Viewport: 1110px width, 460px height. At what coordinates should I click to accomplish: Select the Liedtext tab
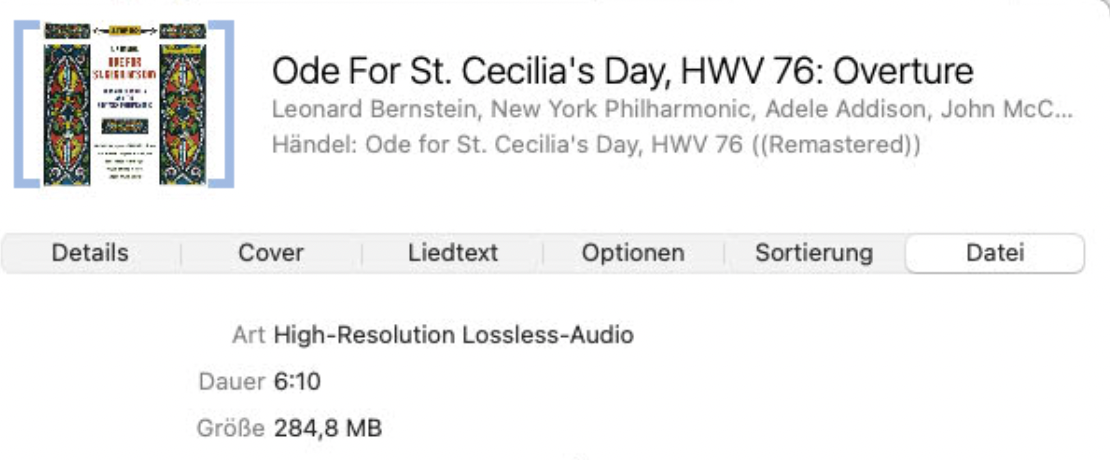(453, 253)
